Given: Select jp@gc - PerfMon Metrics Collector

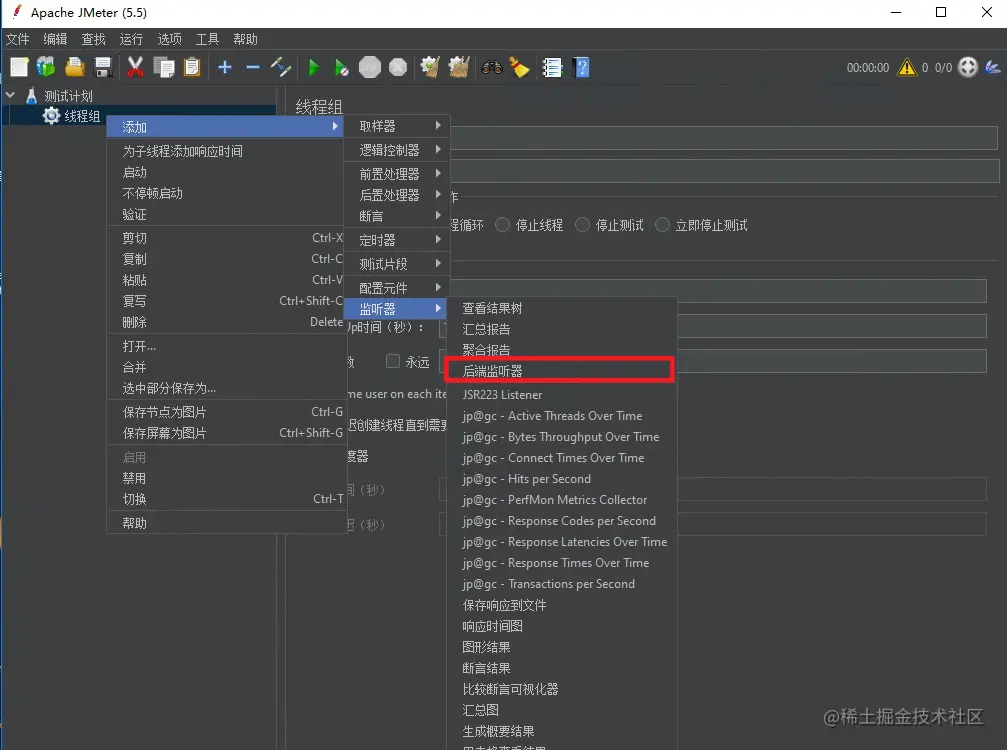Looking at the screenshot, I should [x=562, y=500].
